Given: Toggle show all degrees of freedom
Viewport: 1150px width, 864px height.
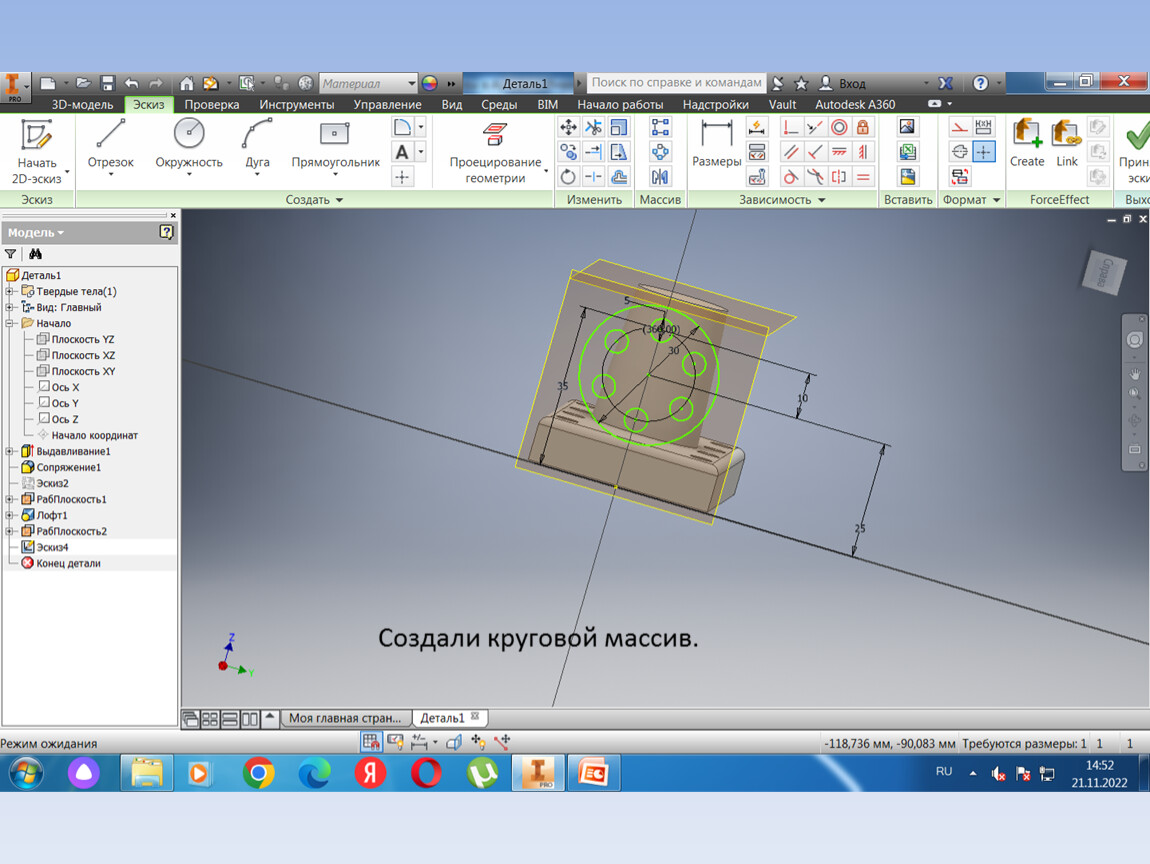Looking at the screenshot, I should (x=478, y=742).
